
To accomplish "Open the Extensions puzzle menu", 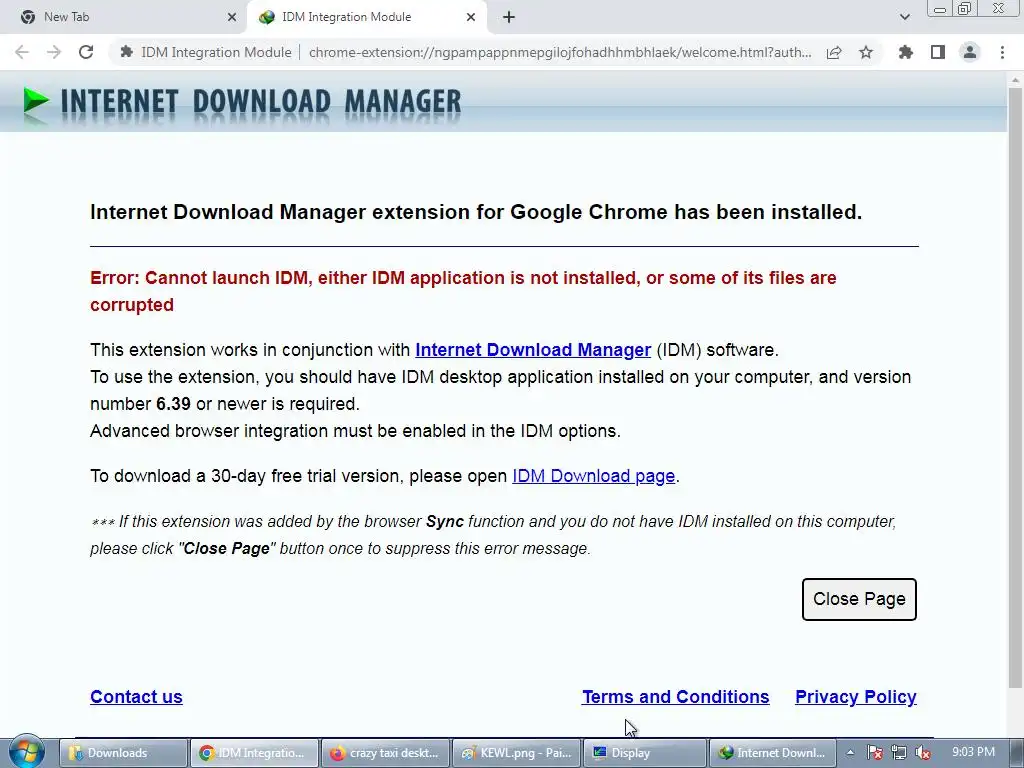I will coord(905,52).
